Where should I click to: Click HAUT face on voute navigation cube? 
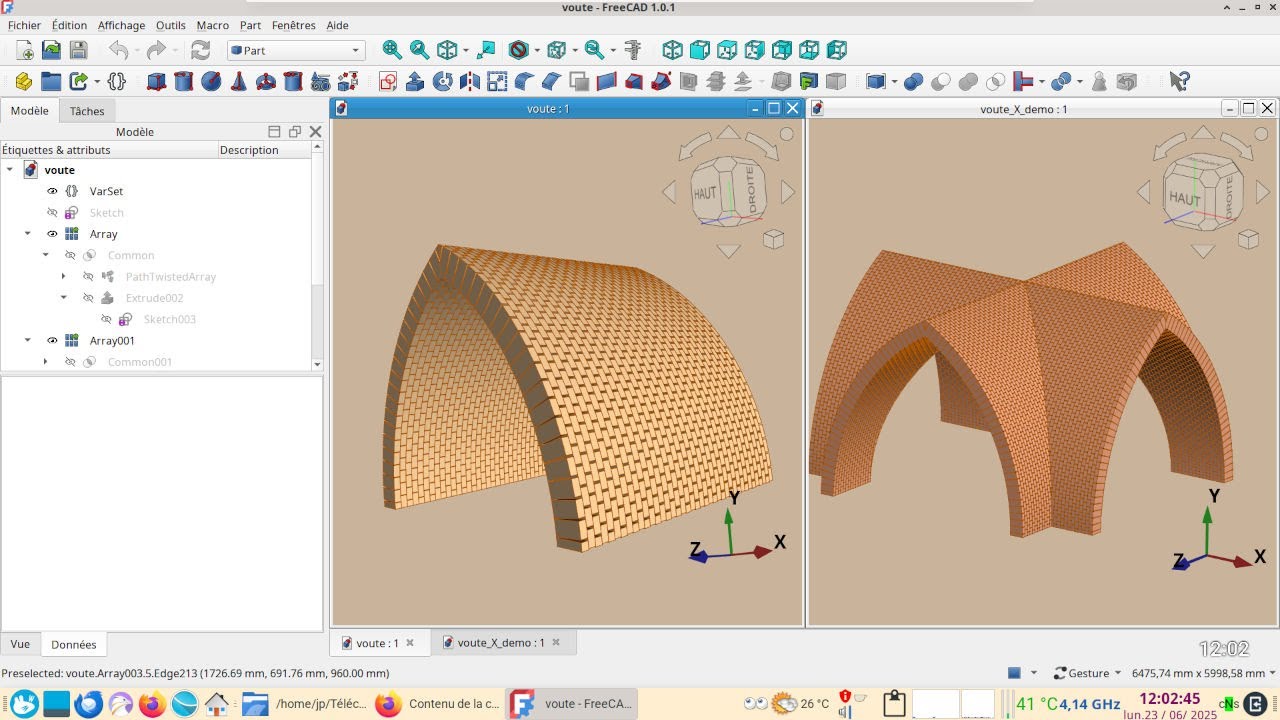tap(705, 192)
